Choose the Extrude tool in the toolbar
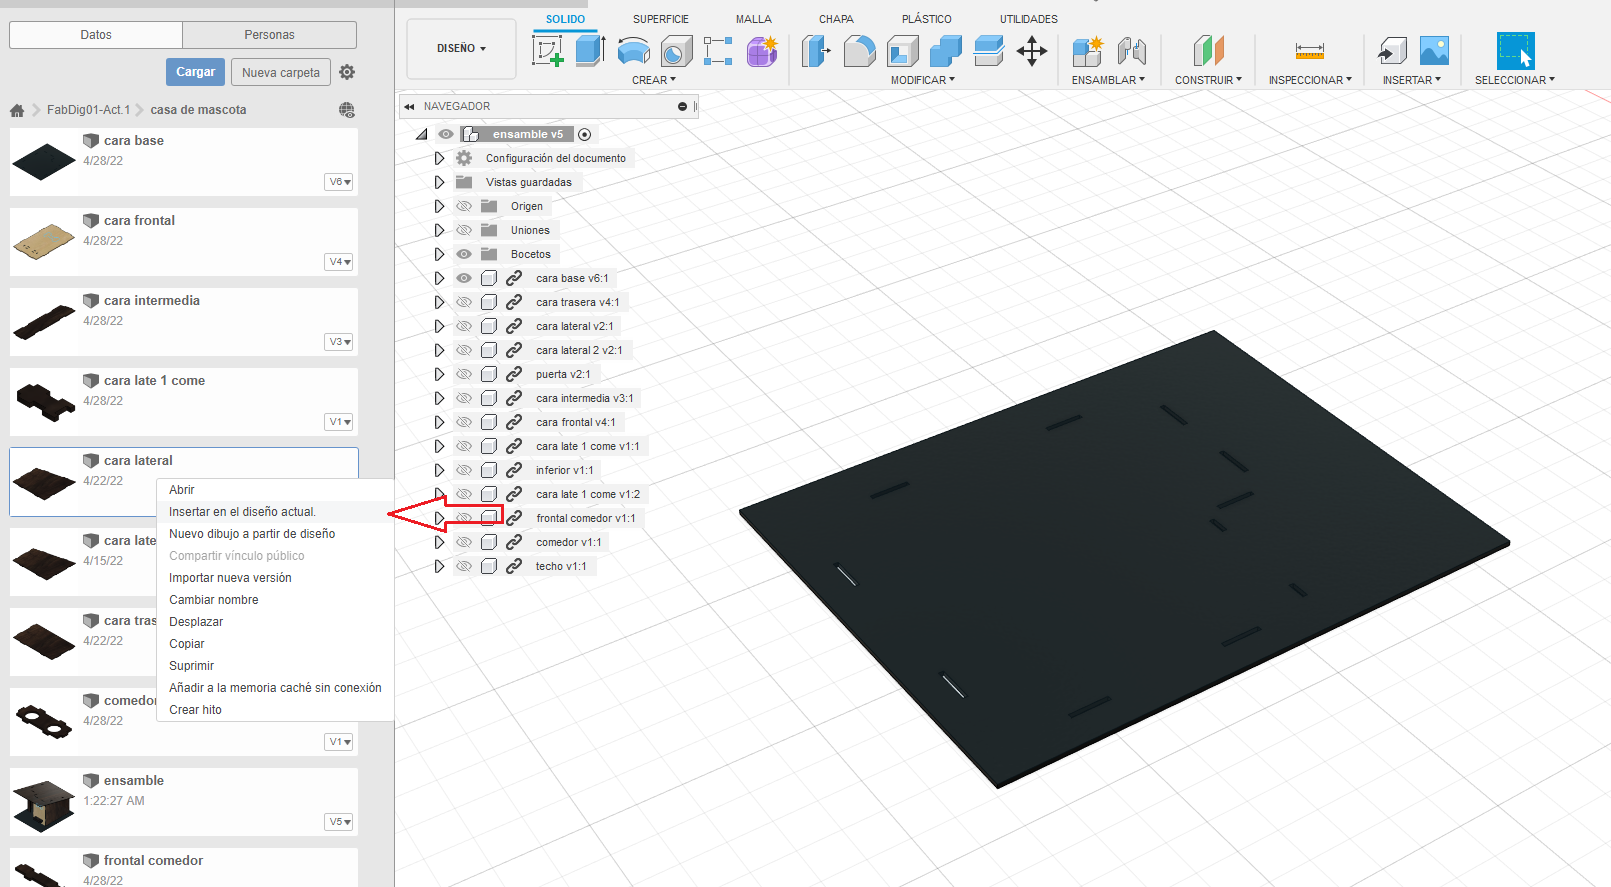This screenshot has height=887, width=1611. 590,50
